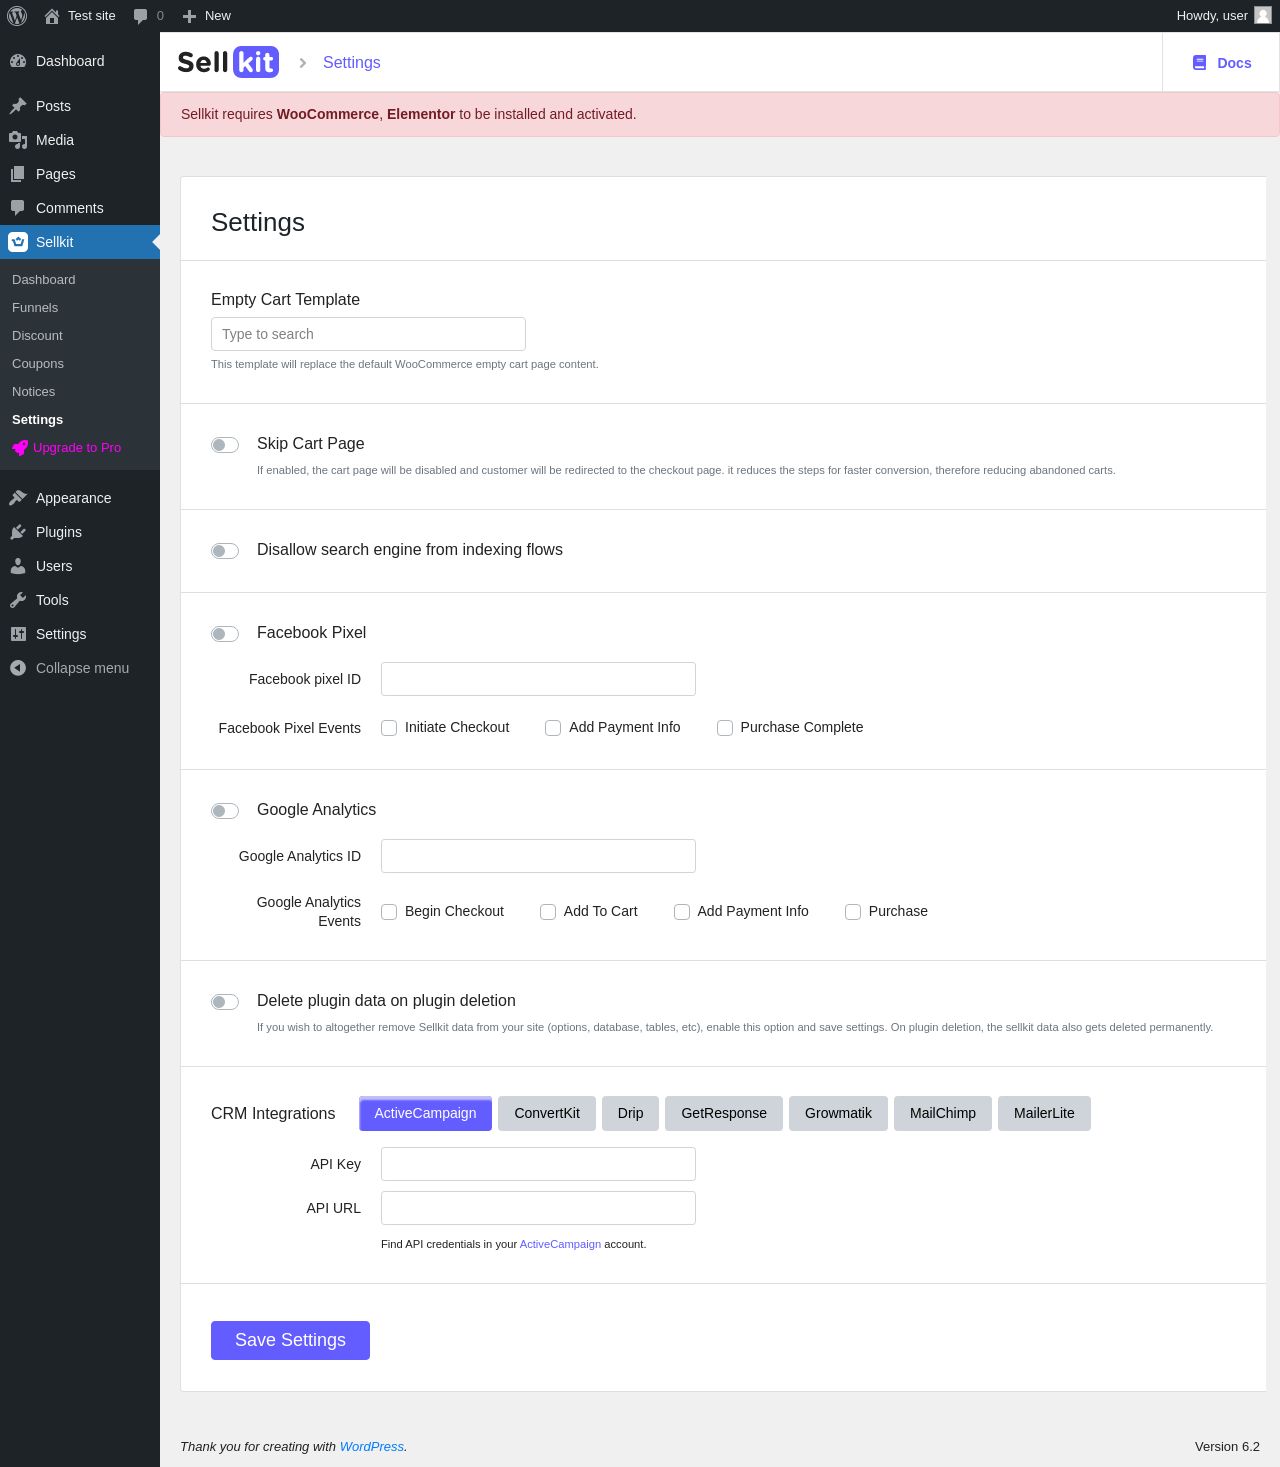This screenshot has width=1280, height=1467.
Task: Click the Settings breadcrumb link
Action: (x=352, y=62)
